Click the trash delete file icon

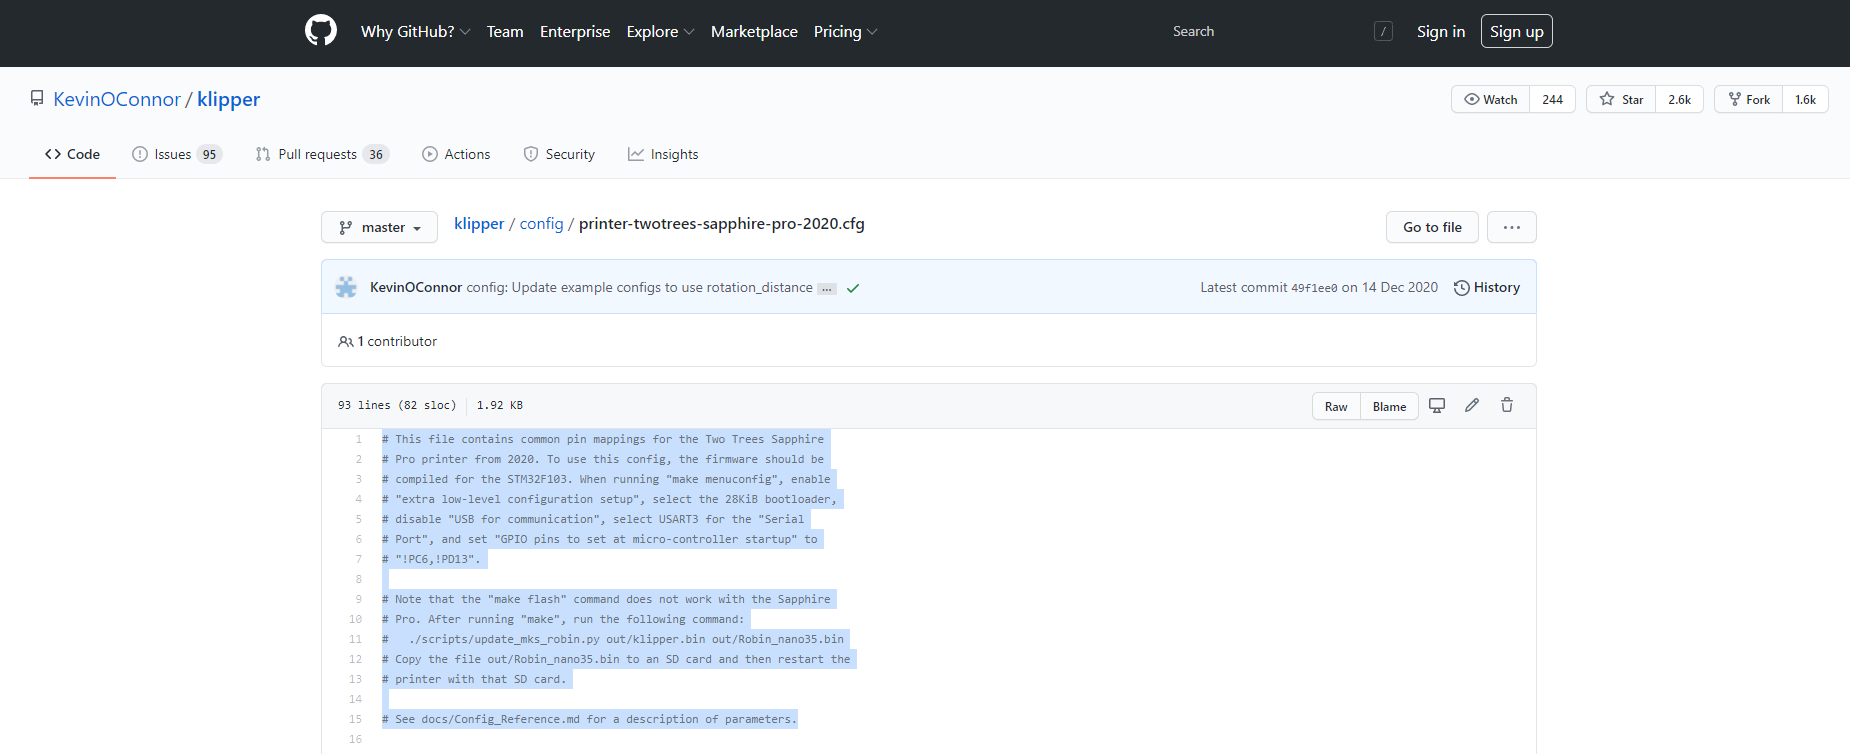(x=1507, y=405)
